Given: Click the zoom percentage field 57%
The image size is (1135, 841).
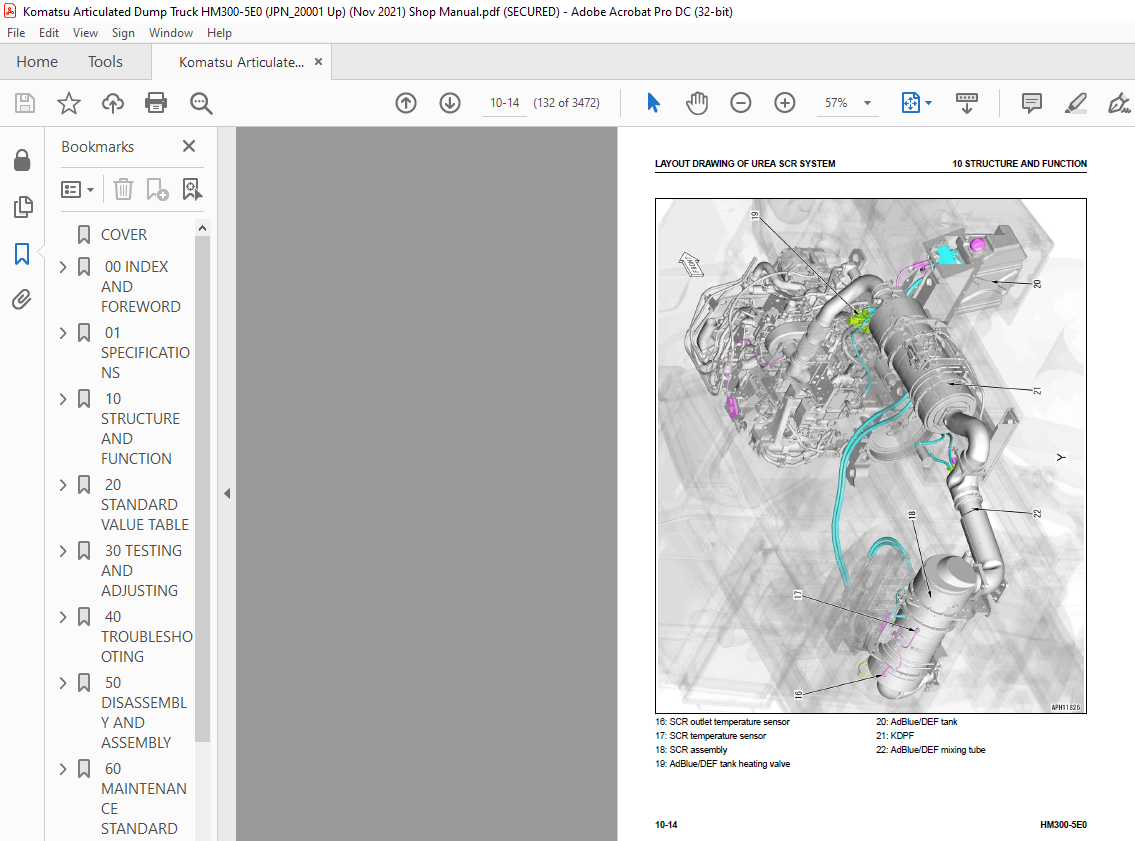Looking at the screenshot, I should click(x=836, y=103).
